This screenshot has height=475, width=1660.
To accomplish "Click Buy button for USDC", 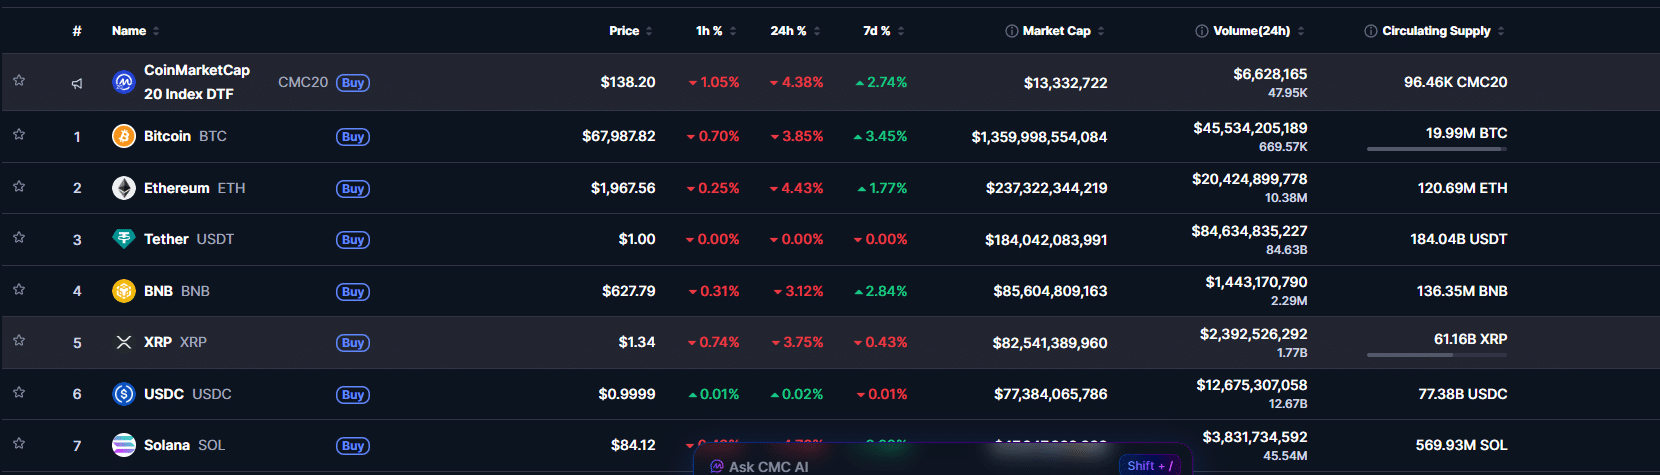I will [x=353, y=395].
